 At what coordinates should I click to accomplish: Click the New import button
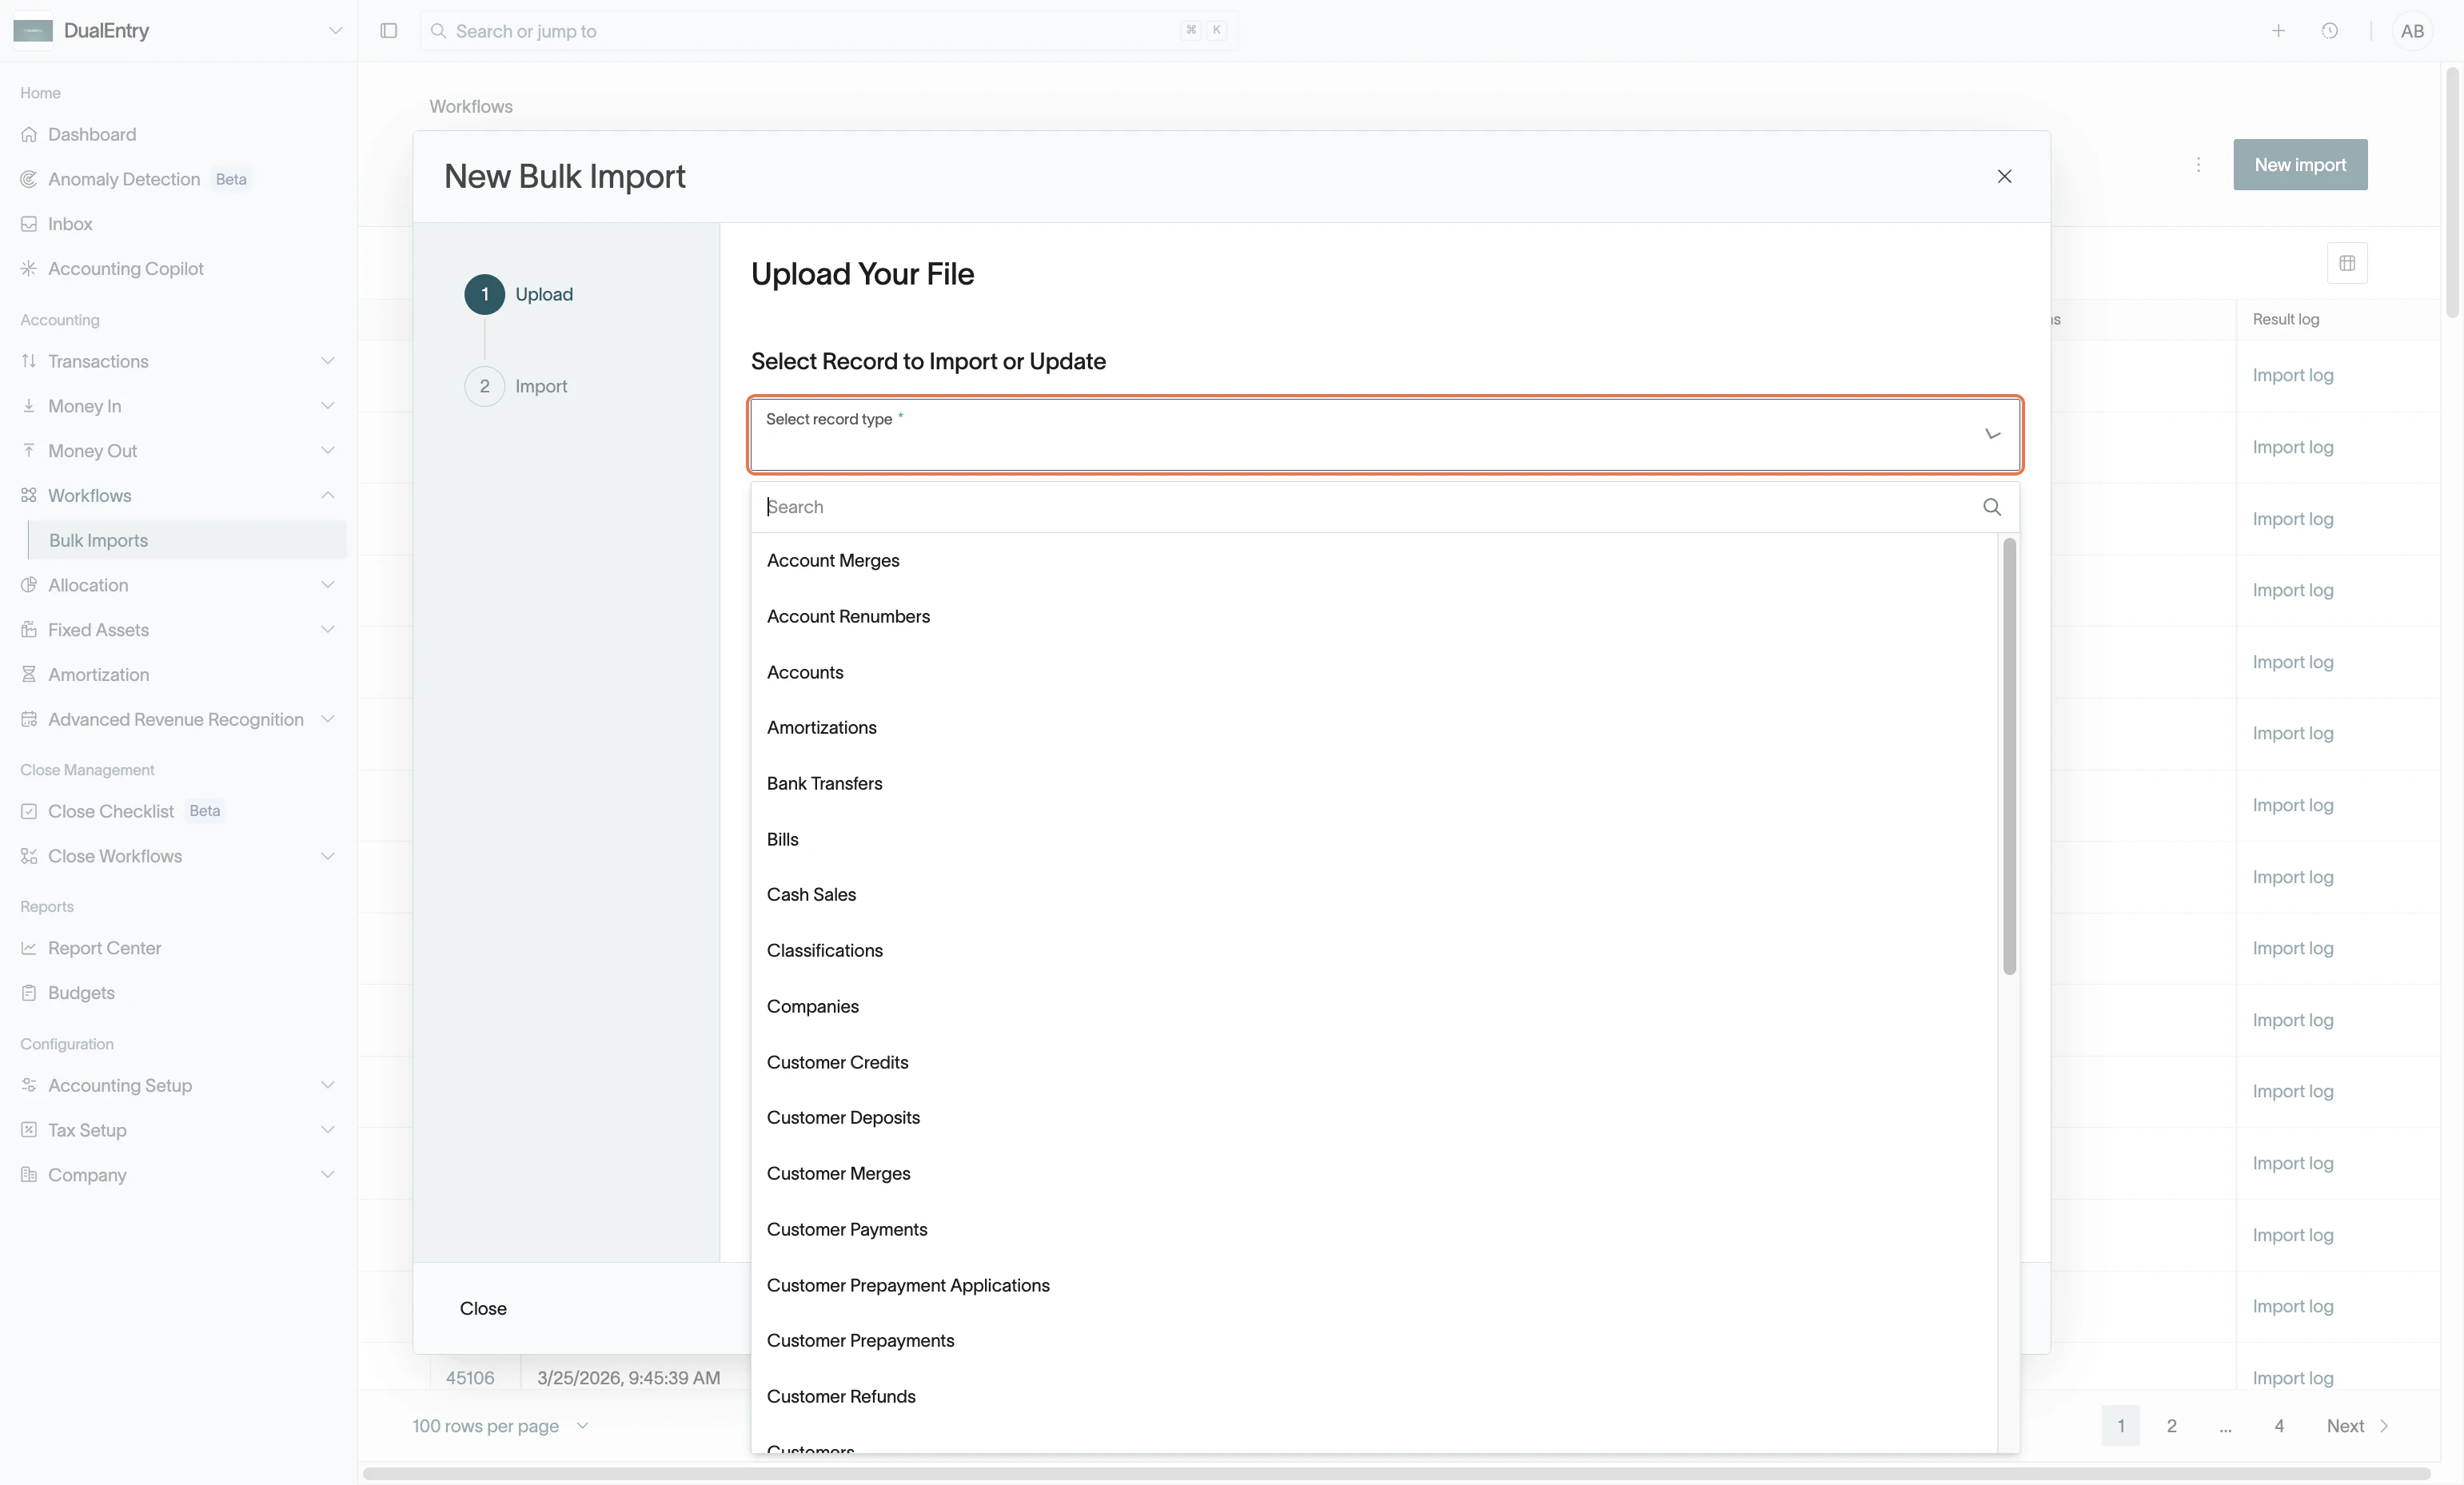(2300, 165)
